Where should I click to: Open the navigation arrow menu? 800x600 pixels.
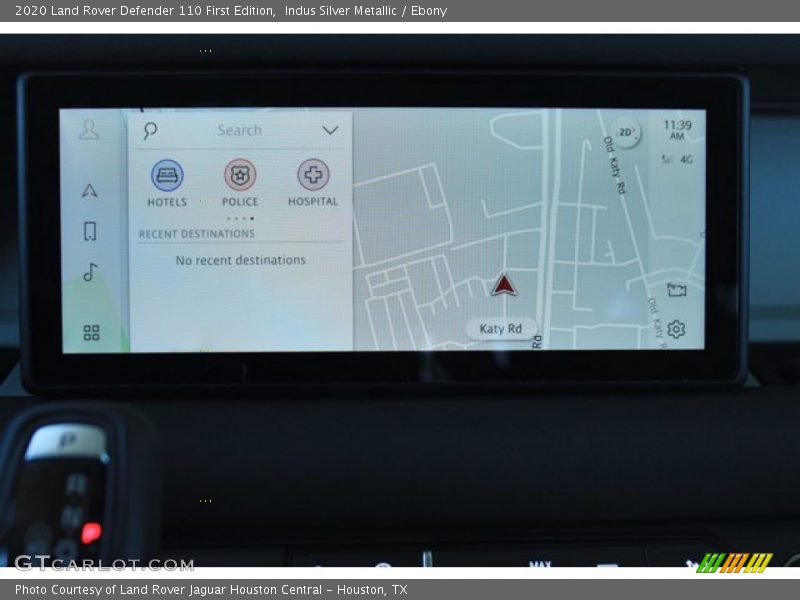pos(90,191)
